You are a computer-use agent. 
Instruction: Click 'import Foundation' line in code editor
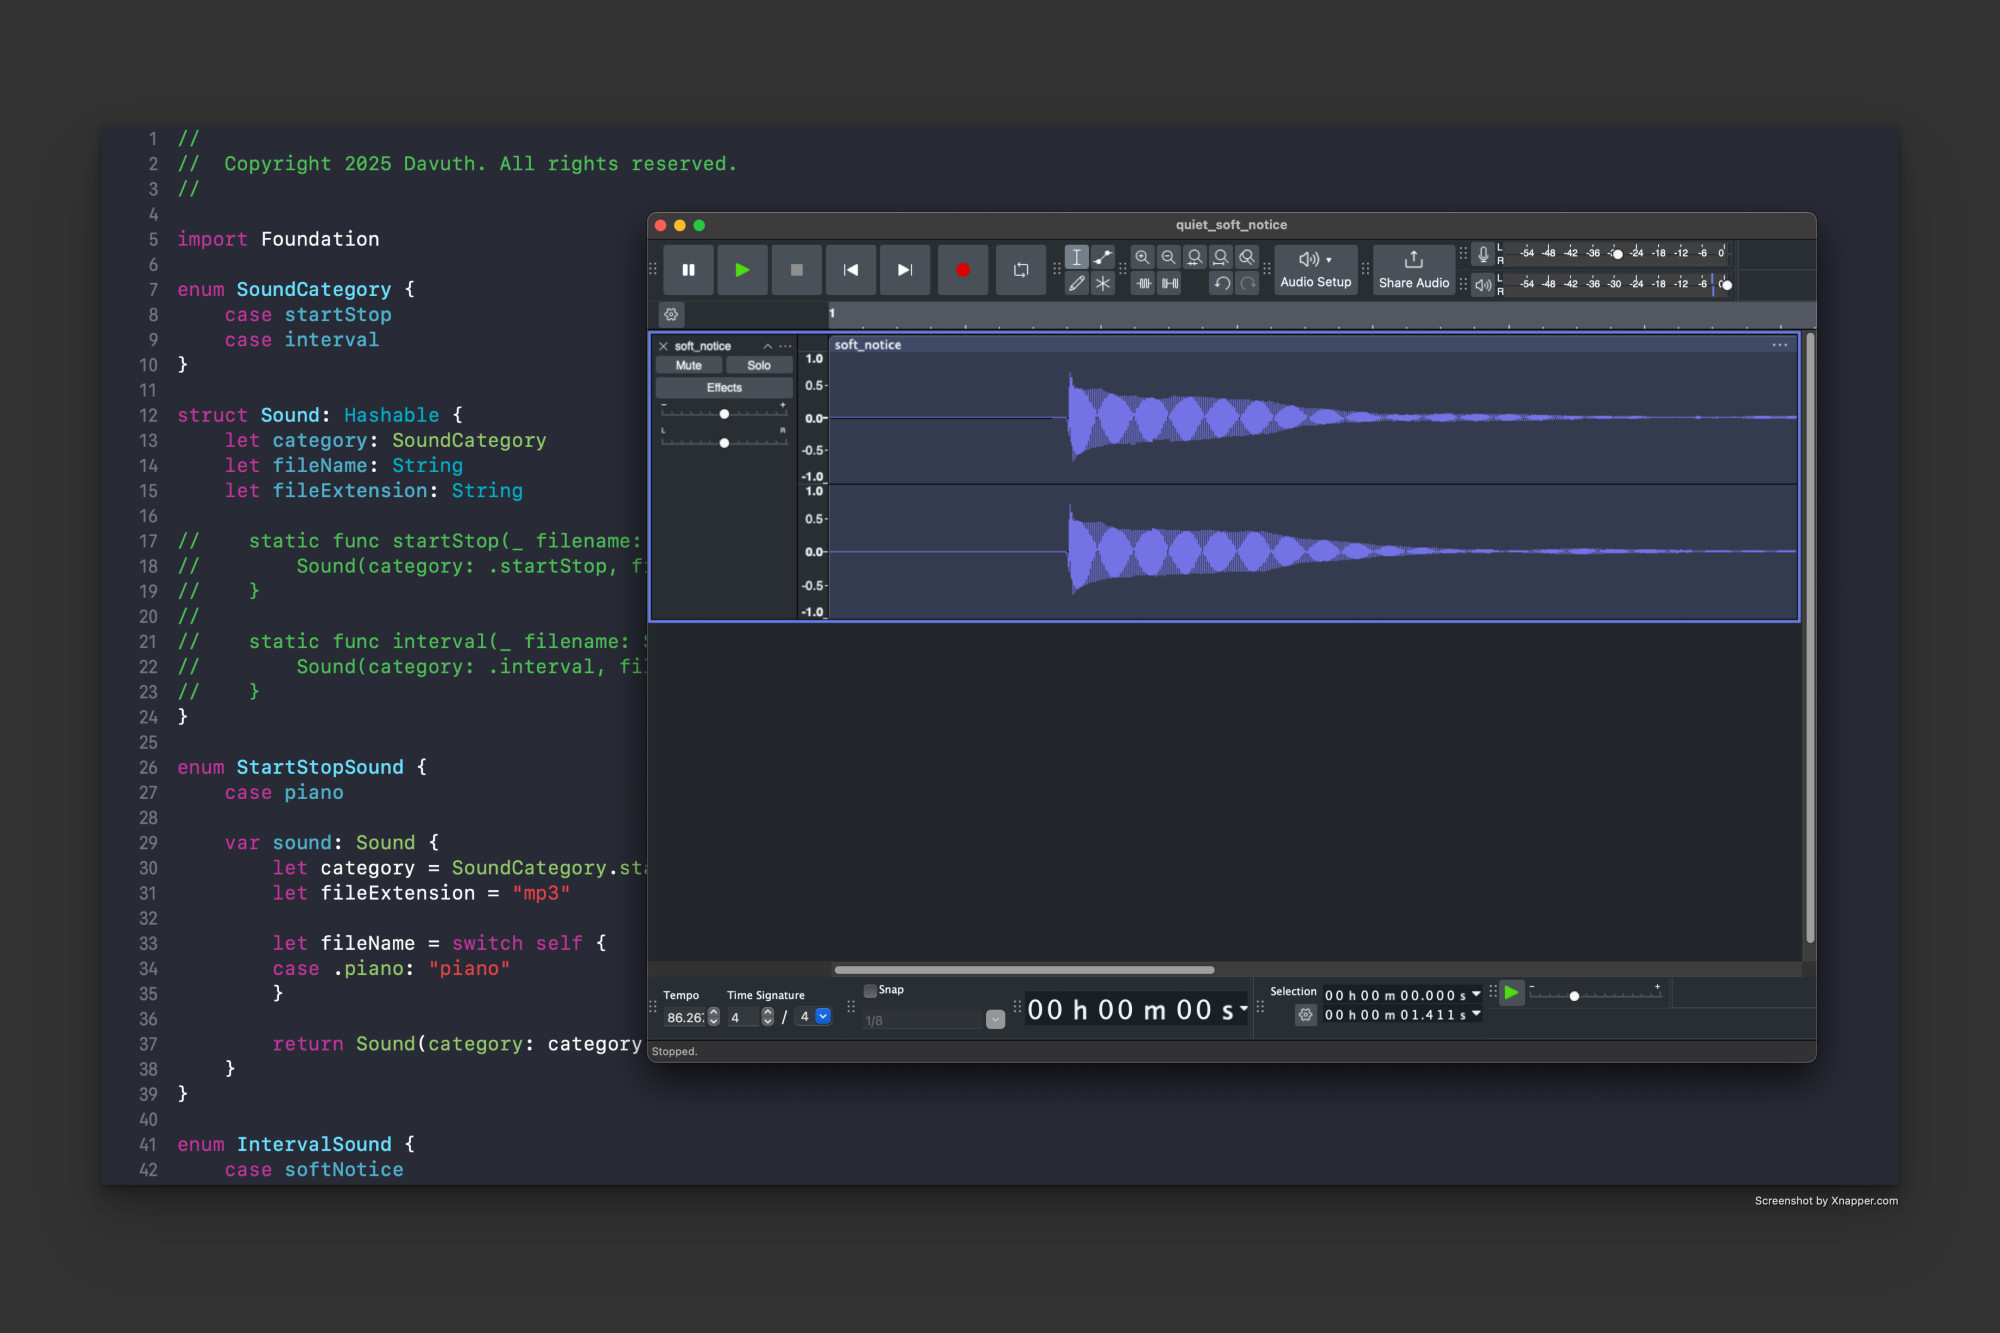click(x=278, y=240)
